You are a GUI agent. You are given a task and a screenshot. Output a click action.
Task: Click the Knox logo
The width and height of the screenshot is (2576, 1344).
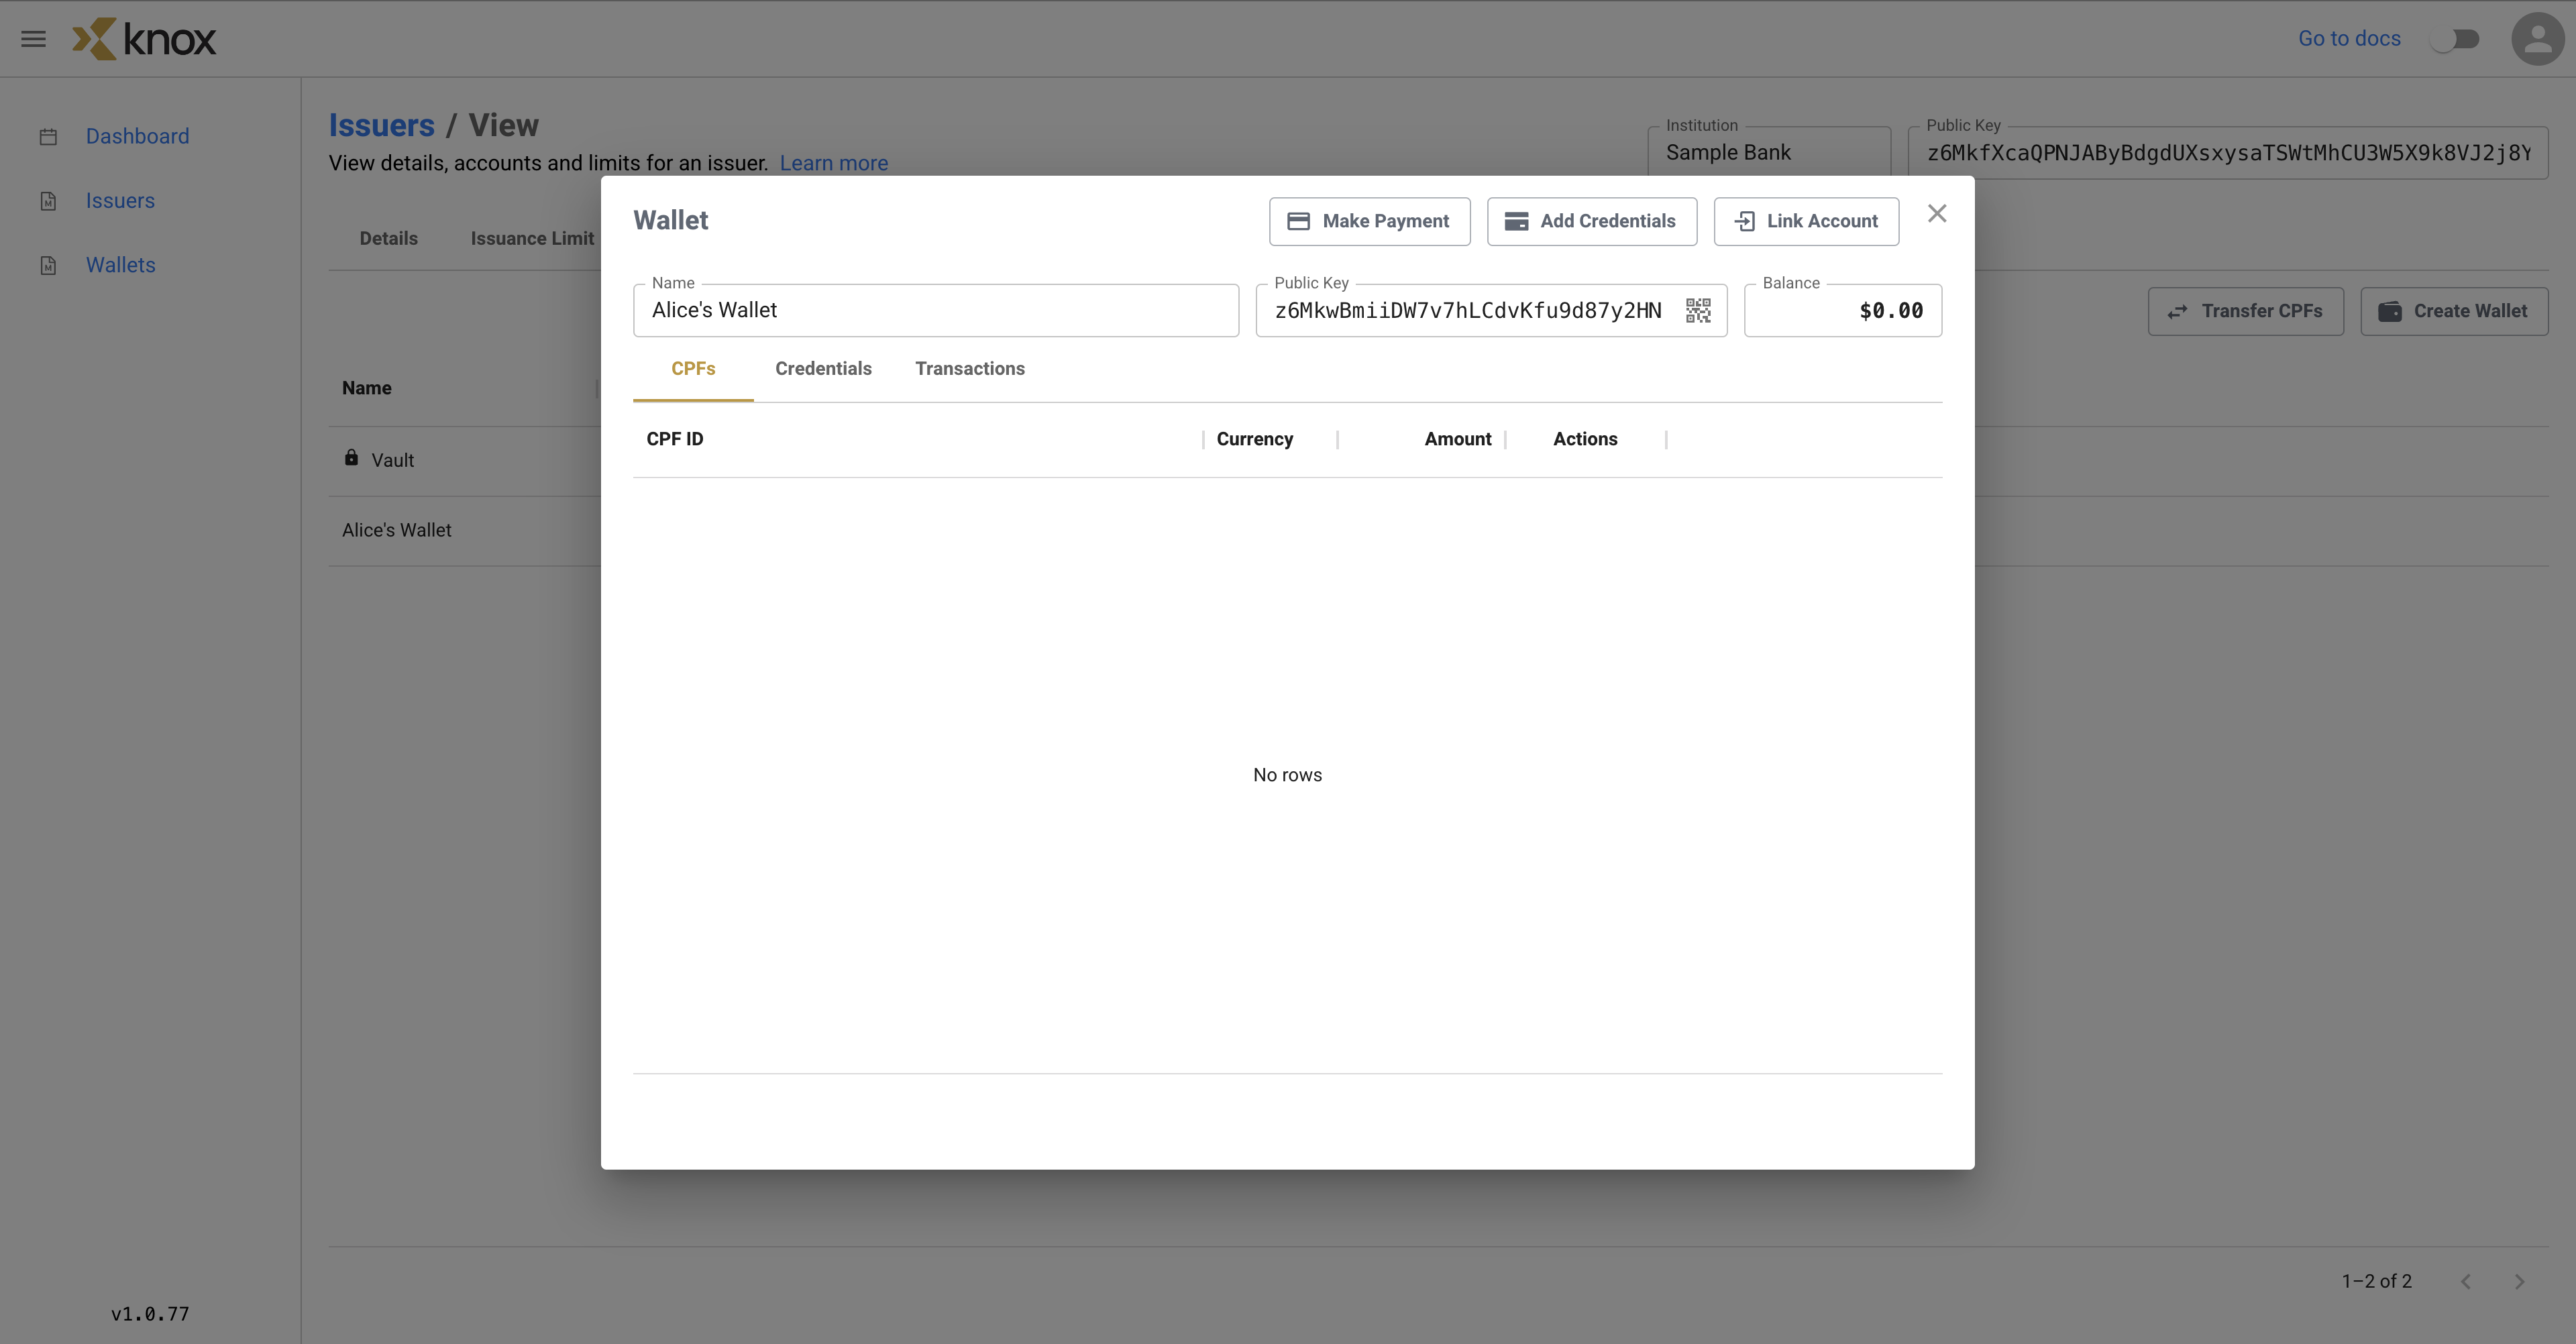(144, 39)
